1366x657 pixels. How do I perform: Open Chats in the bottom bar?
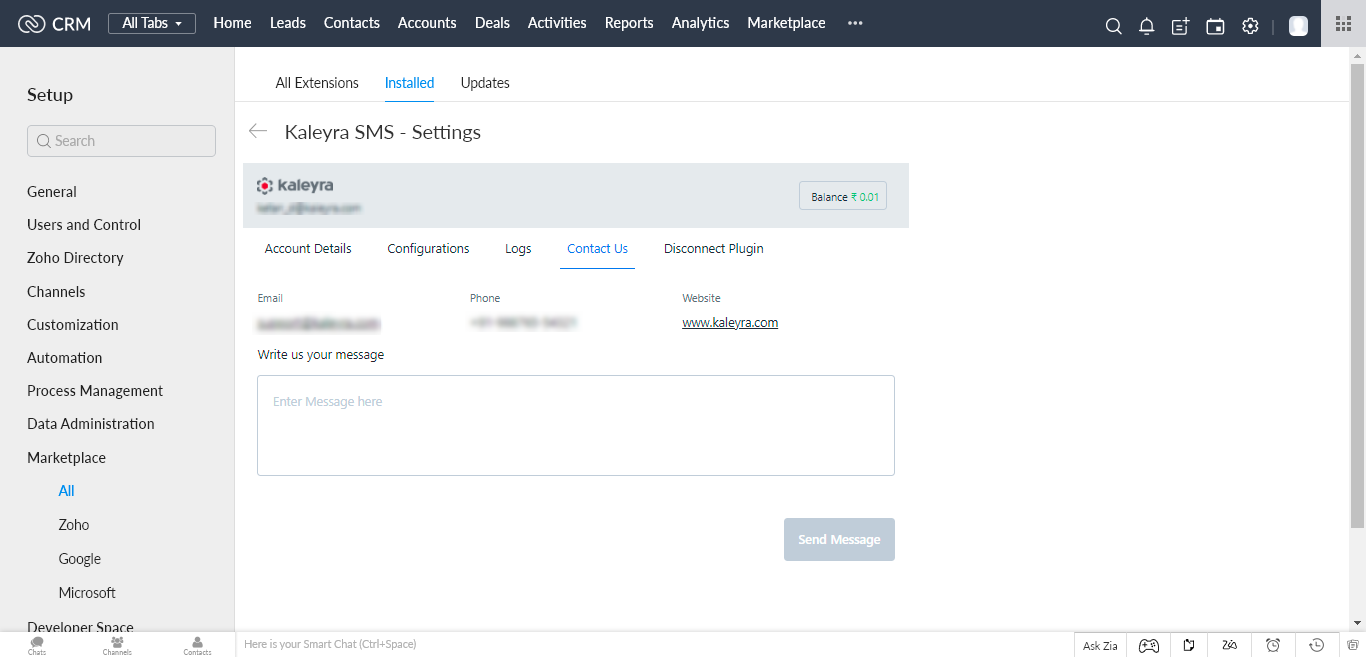coord(37,646)
